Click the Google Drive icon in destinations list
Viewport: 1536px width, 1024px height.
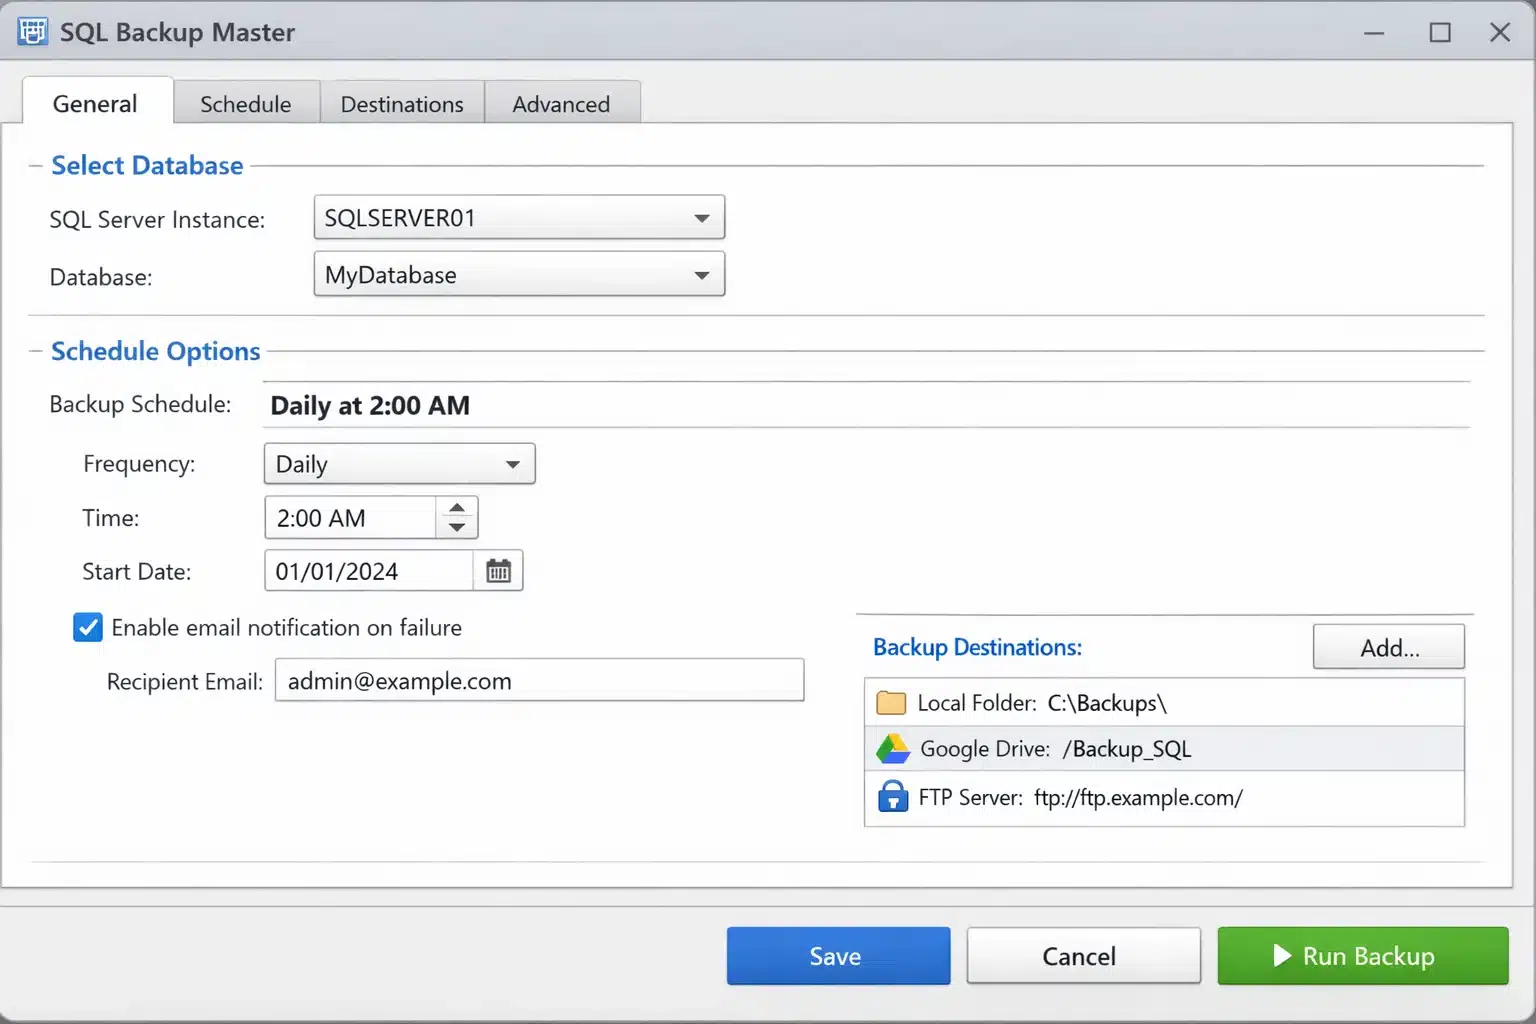891,748
